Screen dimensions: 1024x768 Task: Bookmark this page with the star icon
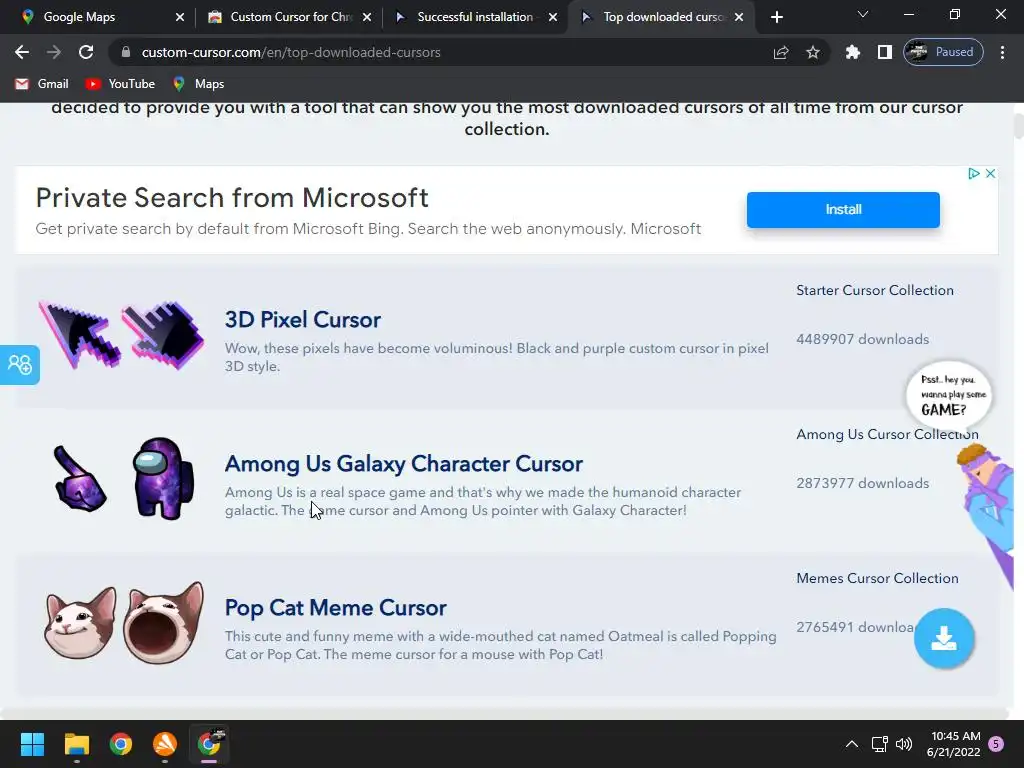click(x=812, y=52)
